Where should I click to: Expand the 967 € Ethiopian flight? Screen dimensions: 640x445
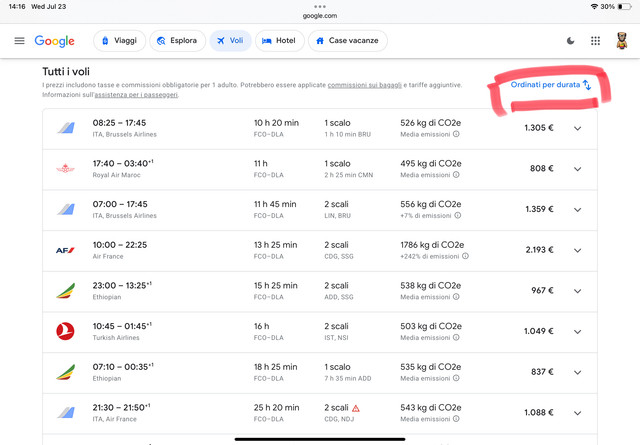point(578,291)
